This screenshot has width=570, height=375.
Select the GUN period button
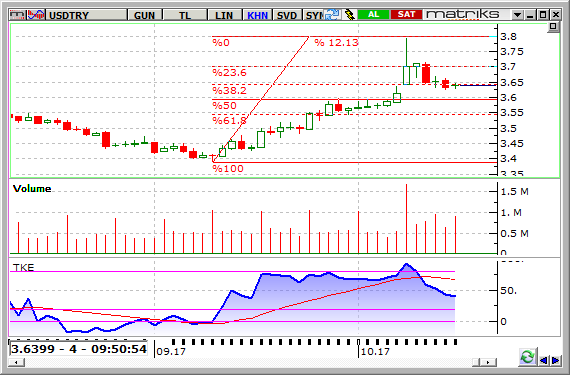[x=145, y=15]
